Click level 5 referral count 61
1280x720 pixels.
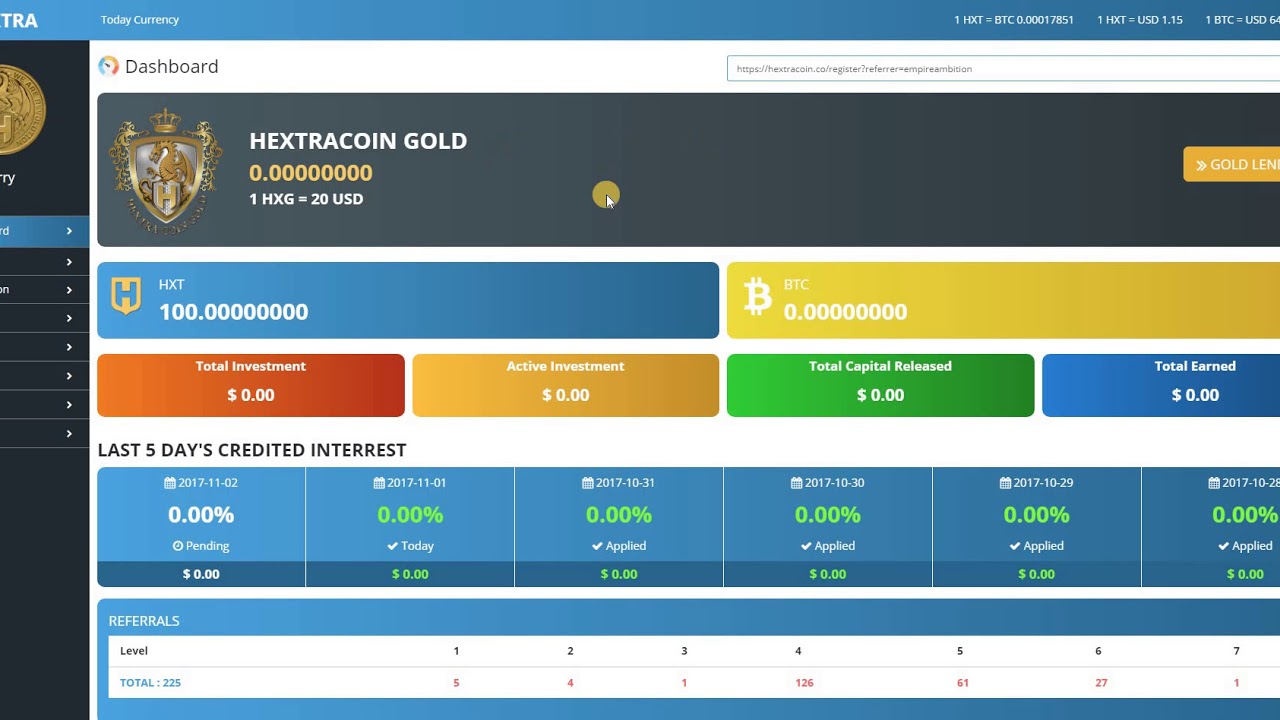pyautogui.click(x=963, y=683)
